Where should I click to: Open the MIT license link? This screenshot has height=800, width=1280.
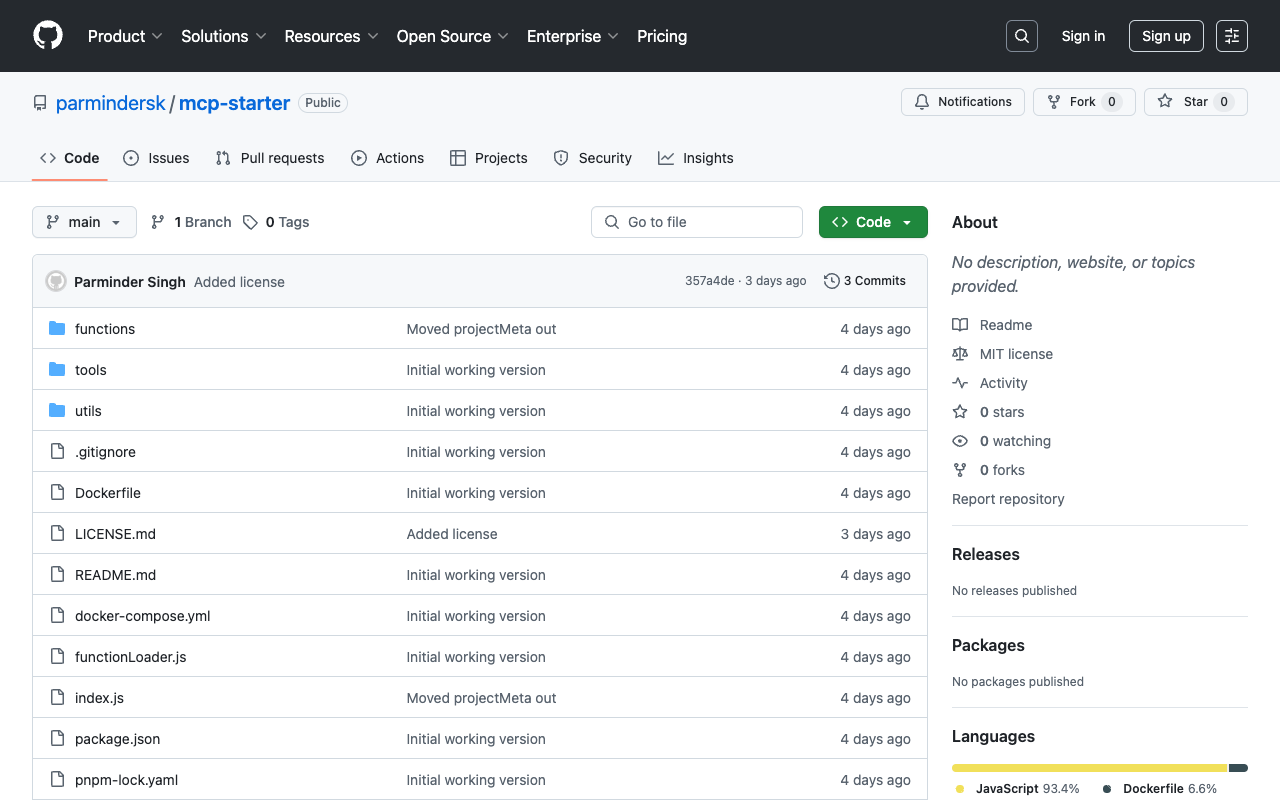tap(1016, 354)
